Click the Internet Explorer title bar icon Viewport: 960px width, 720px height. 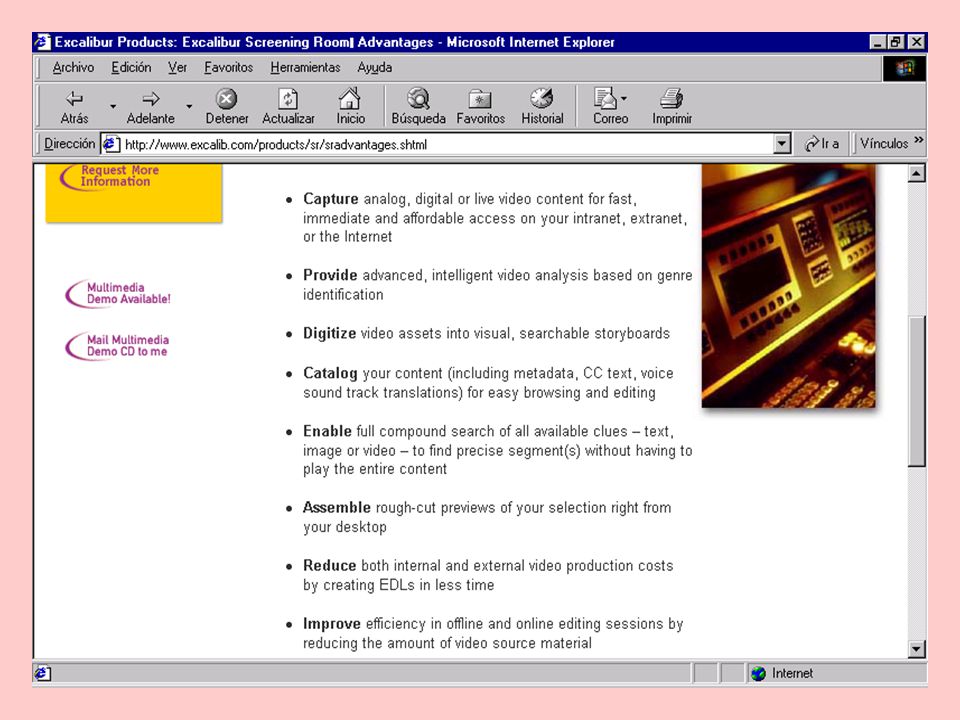(42, 42)
